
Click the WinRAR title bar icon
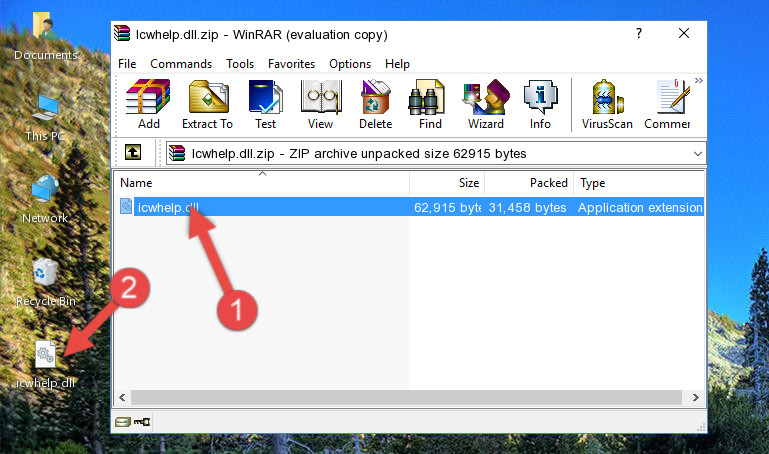pos(122,33)
